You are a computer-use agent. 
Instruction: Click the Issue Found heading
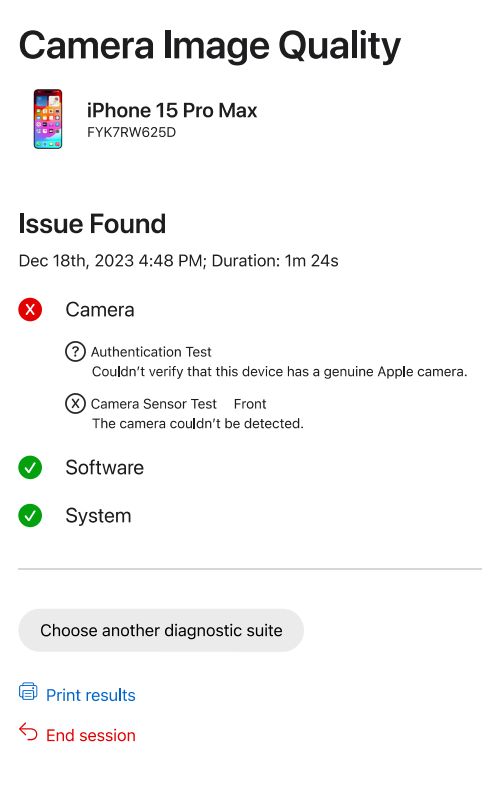[x=92, y=224]
